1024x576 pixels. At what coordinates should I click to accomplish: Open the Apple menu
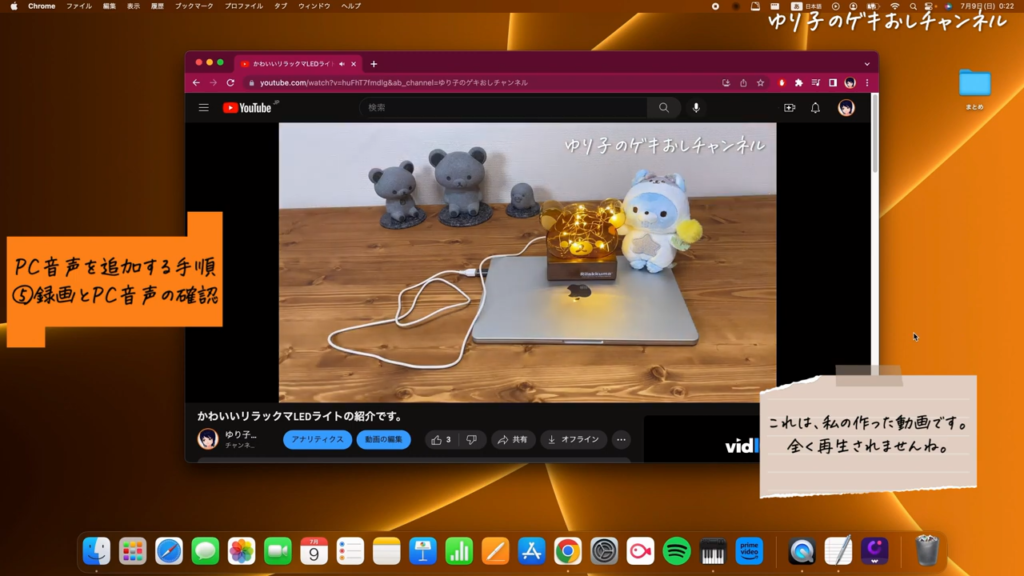coord(14,6)
